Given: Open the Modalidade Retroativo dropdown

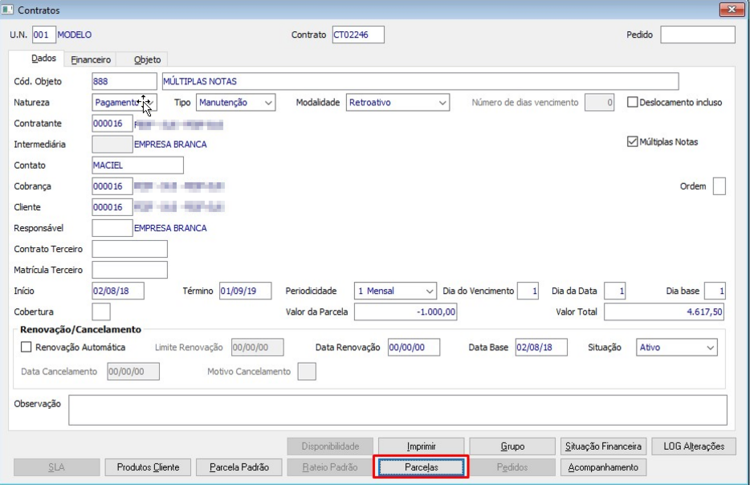Looking at the screenshot, I should pyautogui.click(x=397, y=102).
